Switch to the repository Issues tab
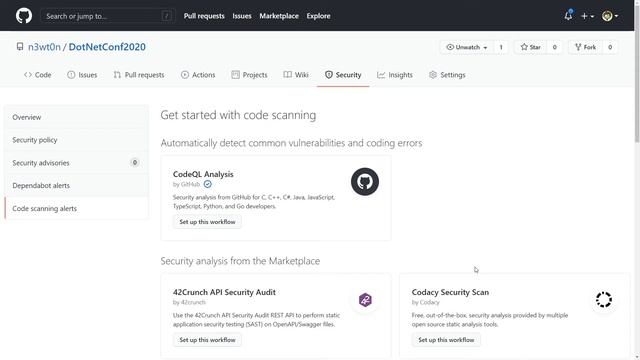 point(82,75)
